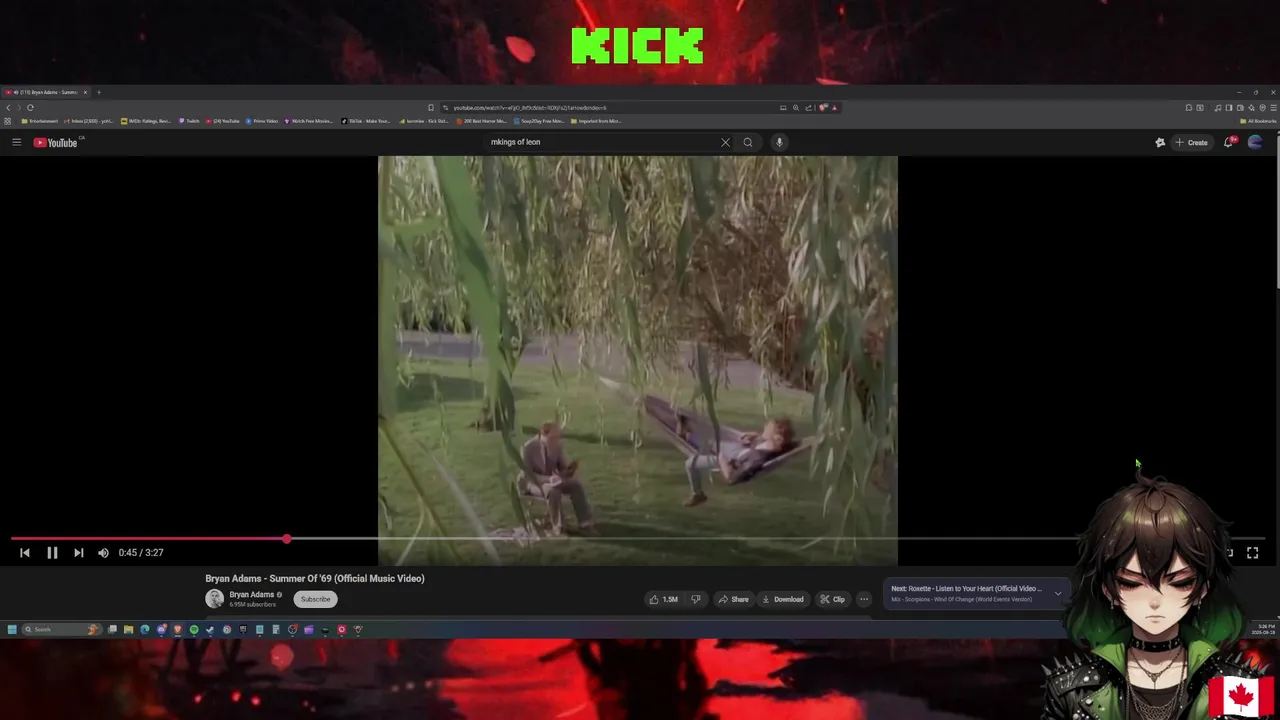Reload the page in the browser
This screenshot has width=1280, height=720.
[x=30, y=108]
